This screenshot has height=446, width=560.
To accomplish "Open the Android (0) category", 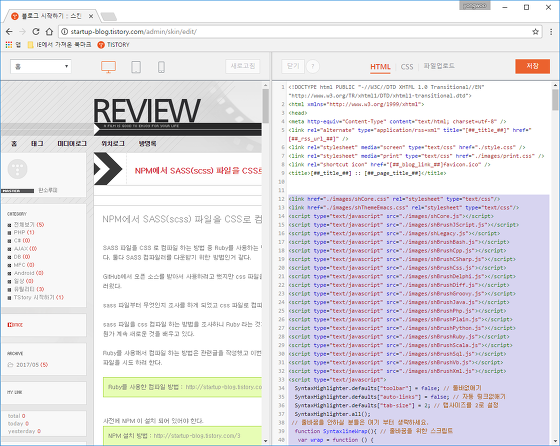I will pos(29,273).
